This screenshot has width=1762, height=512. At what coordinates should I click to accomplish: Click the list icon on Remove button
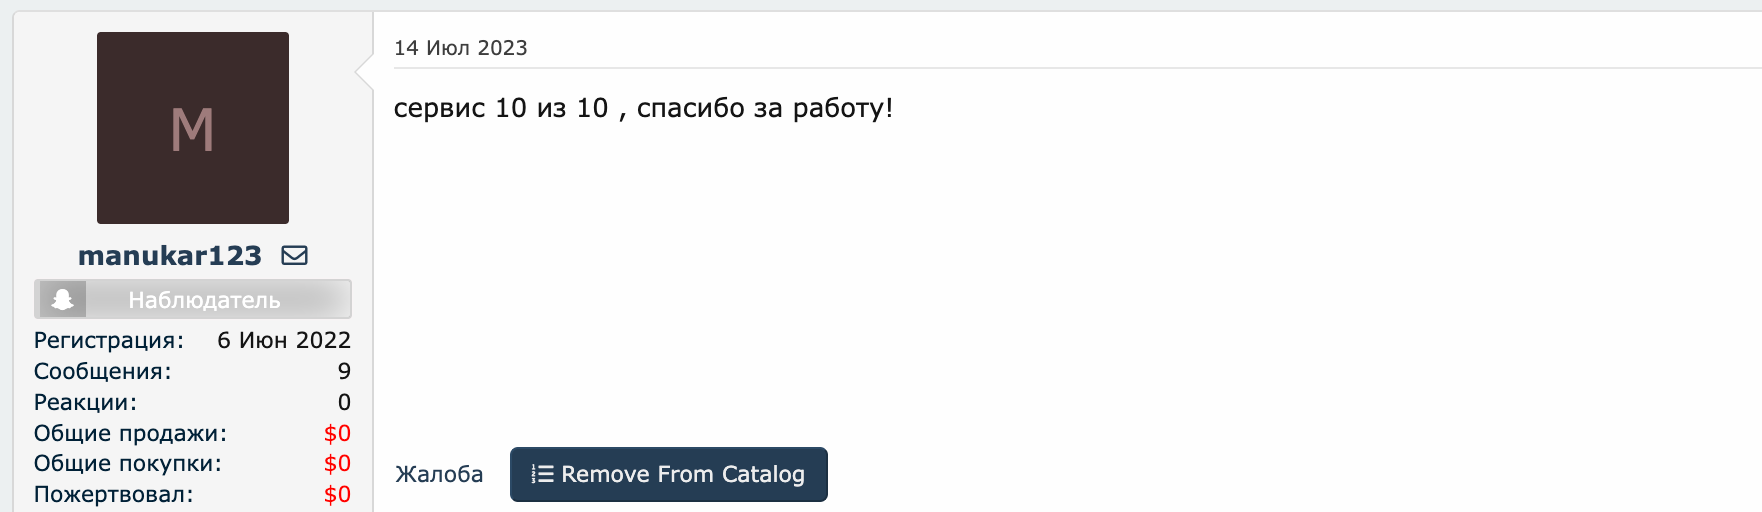pos(542,474)
